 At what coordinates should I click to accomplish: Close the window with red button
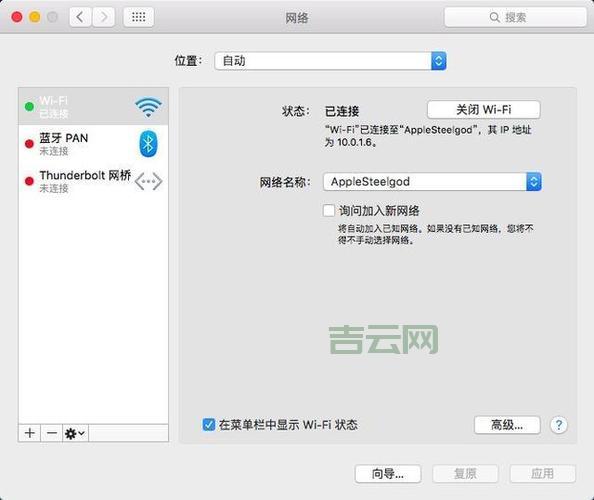pyautogui.click(x=17, y=17)
